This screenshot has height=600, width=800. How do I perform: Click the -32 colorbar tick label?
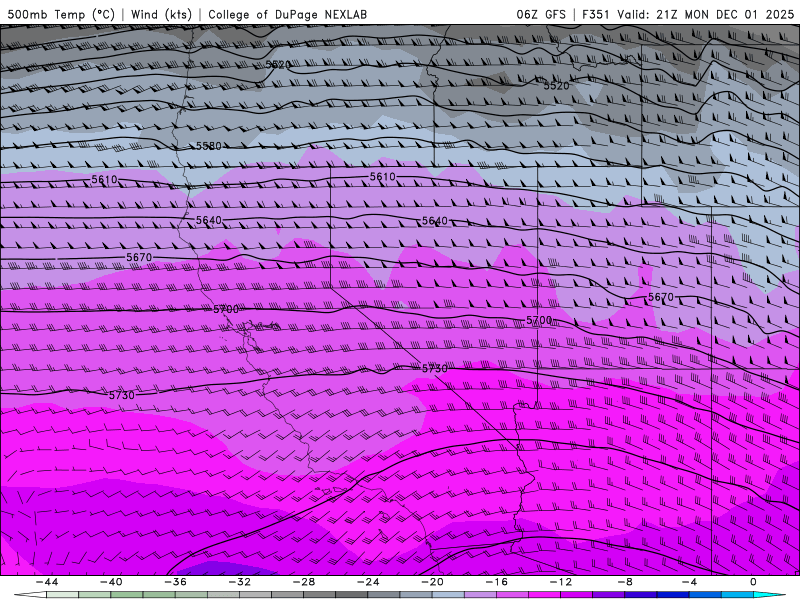[x=239, y=582]
